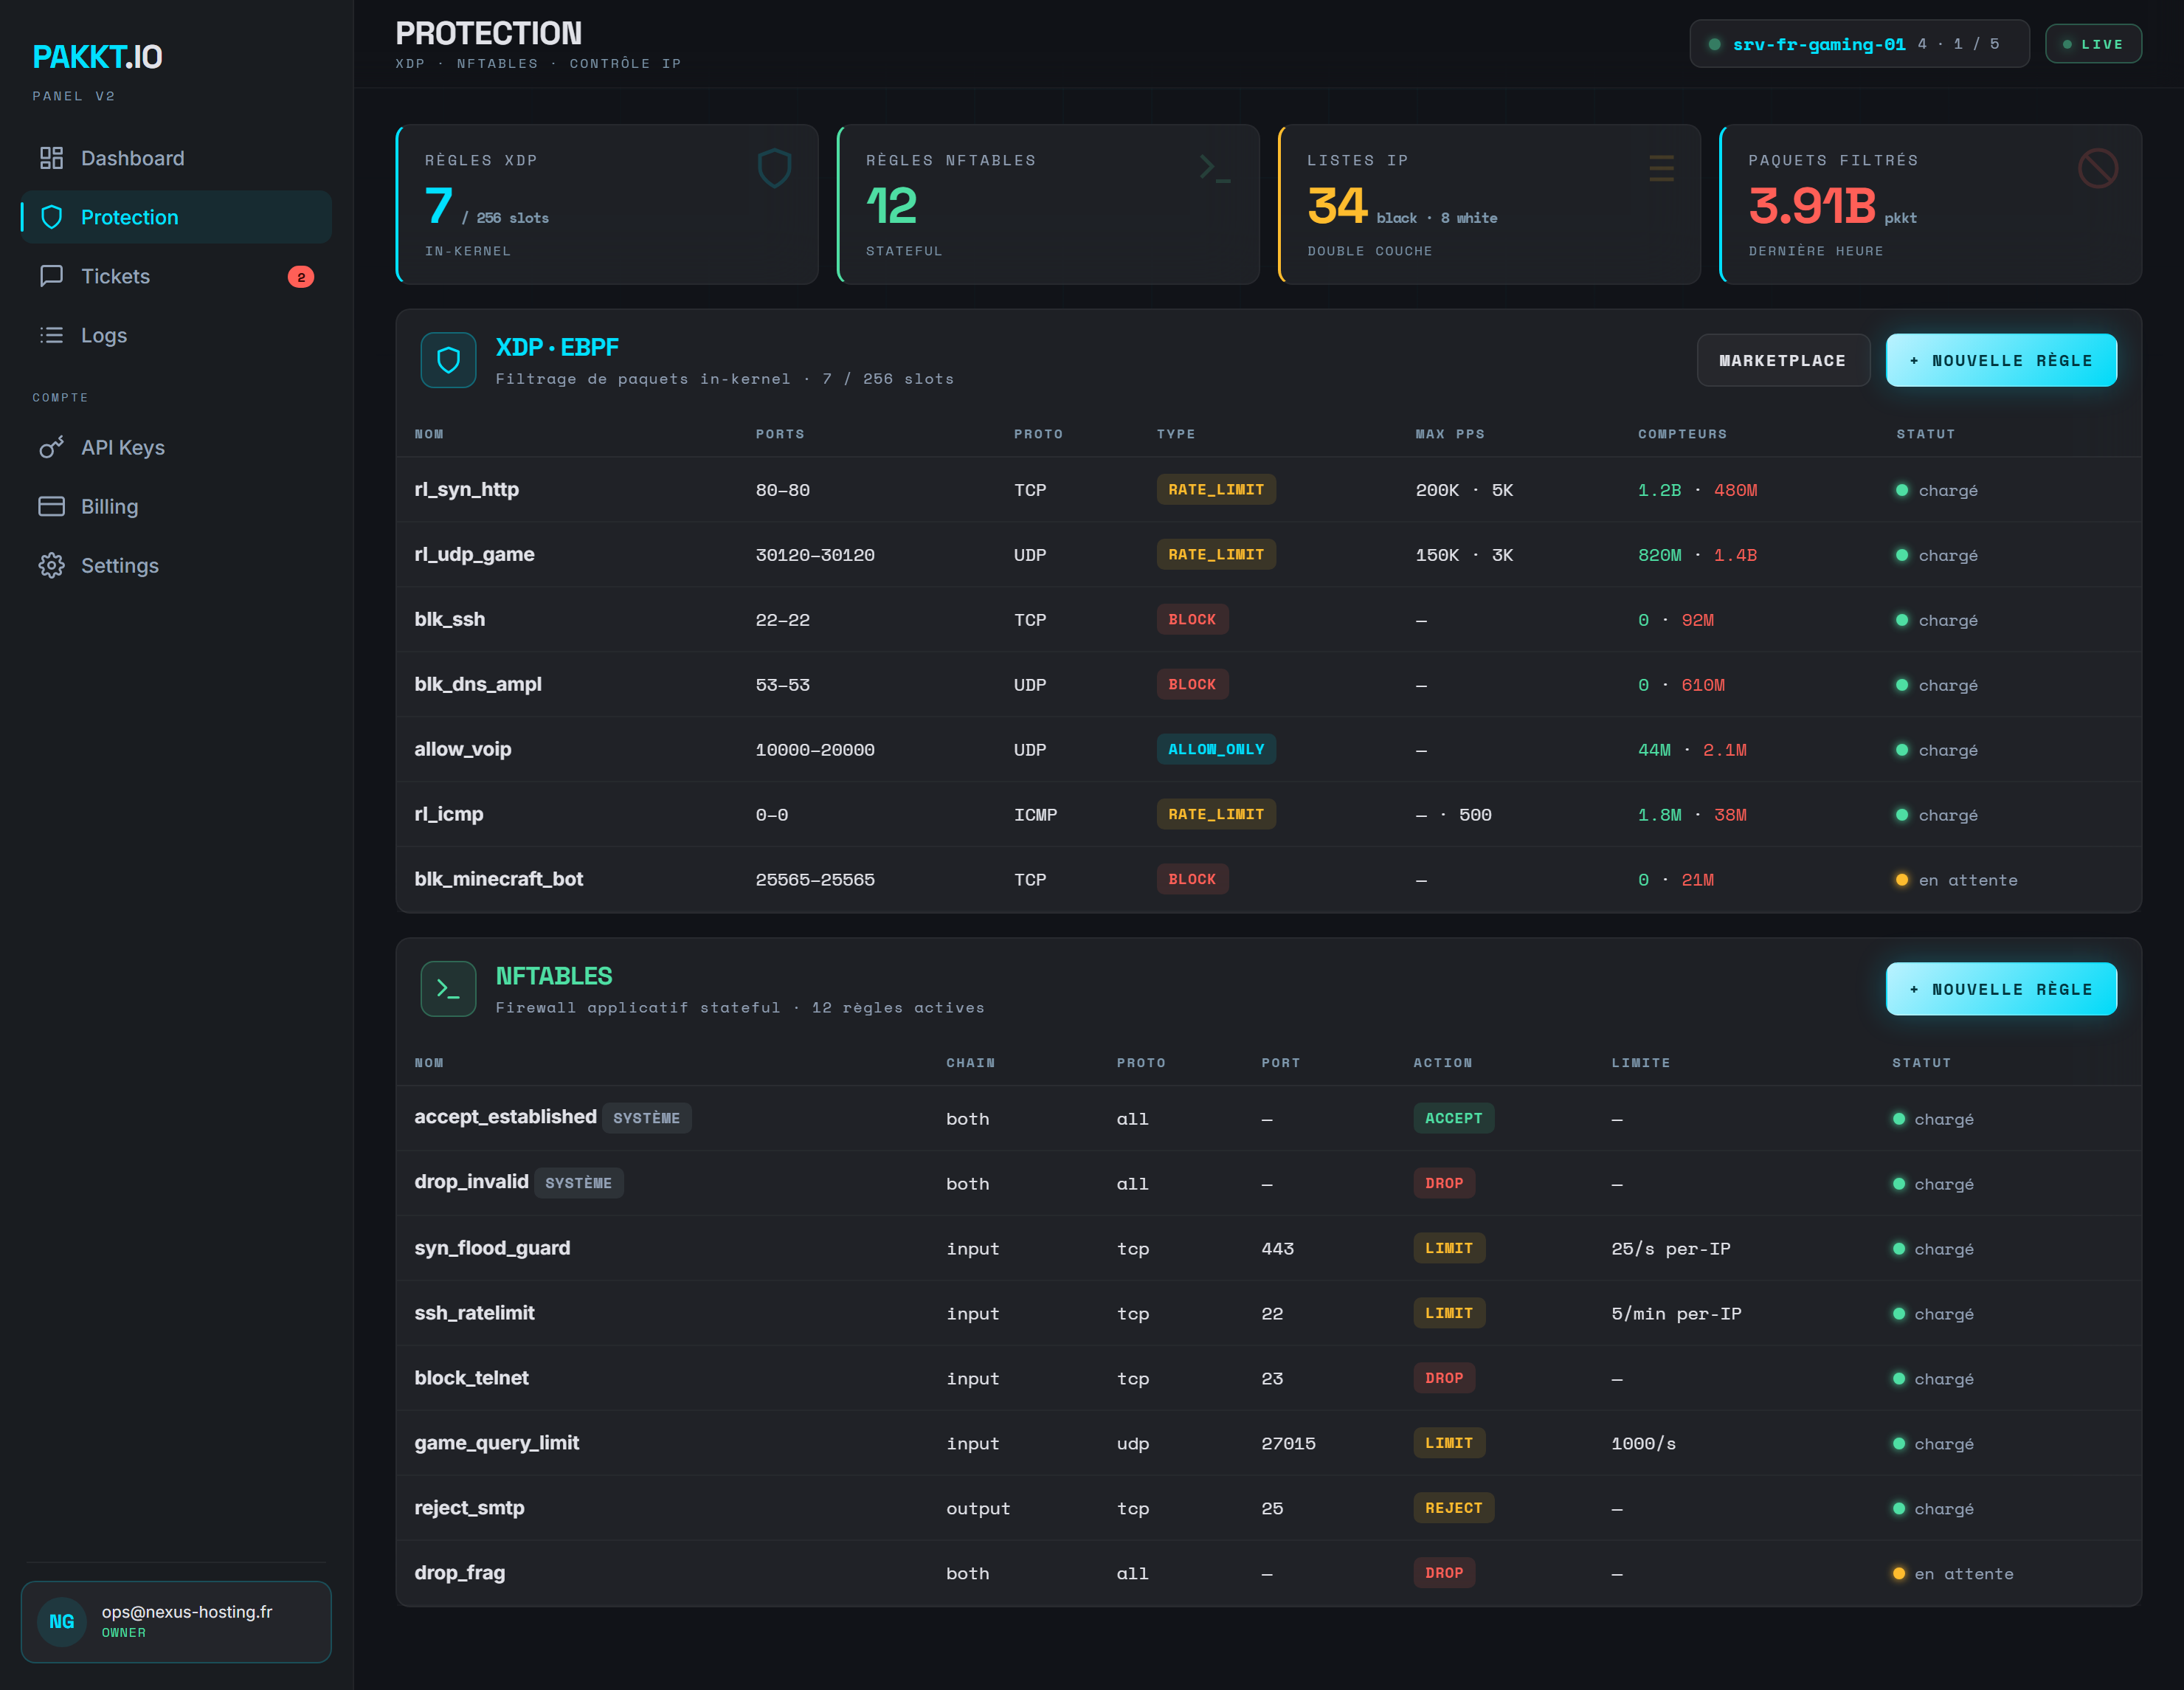Click the SYSTÈME tag beside drop_invalid
Image resolution: width=2184 pixels, height=1690 pixels.
[578, 1183]
